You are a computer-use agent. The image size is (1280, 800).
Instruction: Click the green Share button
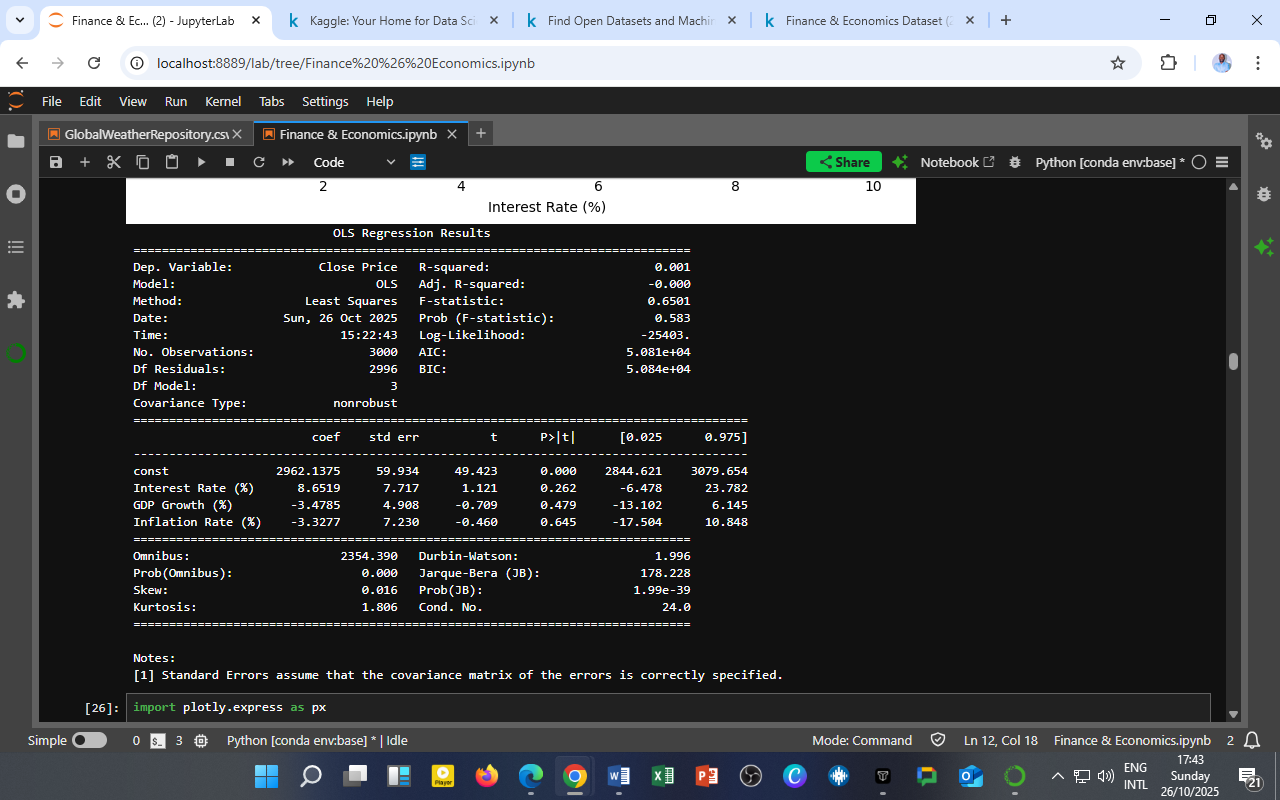(x=843, y=161)
